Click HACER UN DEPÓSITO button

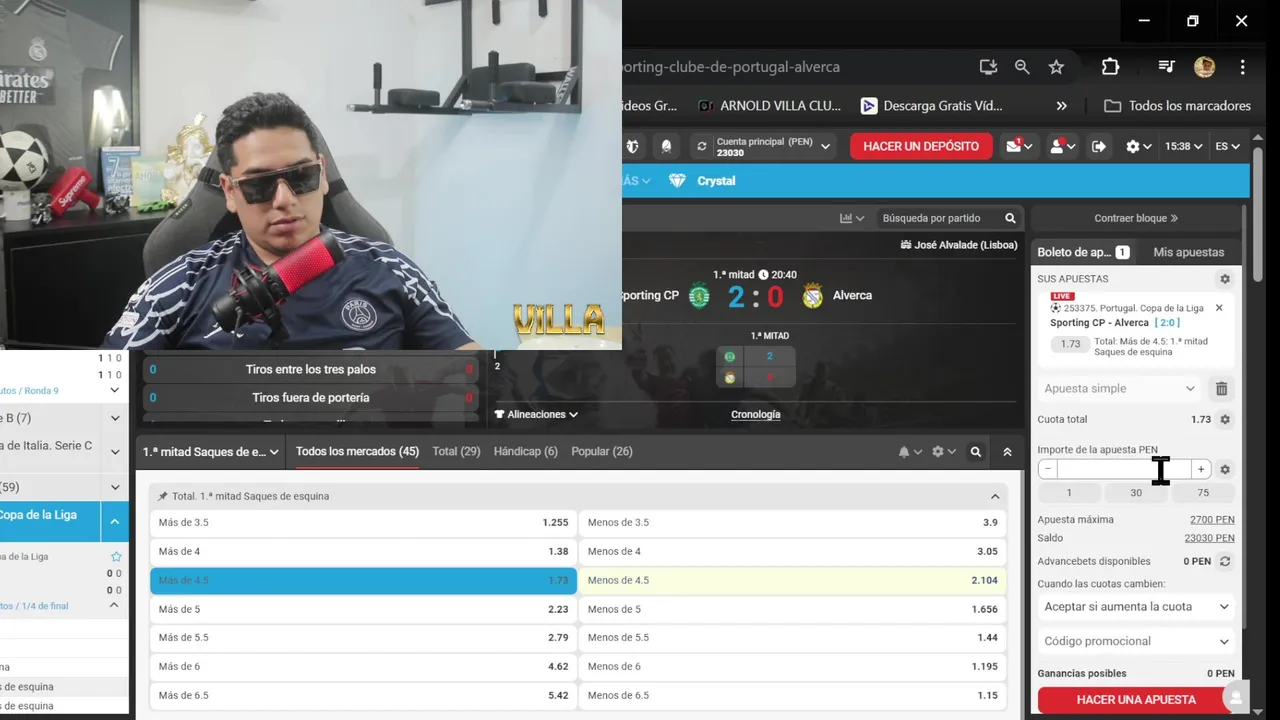[x=921, y=146]
